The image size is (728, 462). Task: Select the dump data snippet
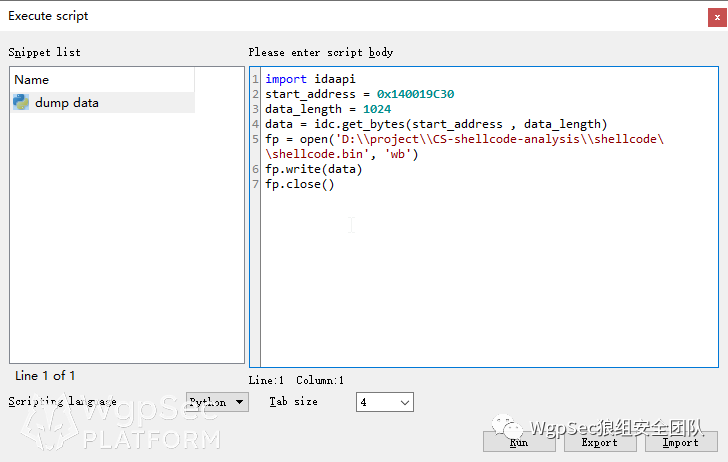click(103, 103)
